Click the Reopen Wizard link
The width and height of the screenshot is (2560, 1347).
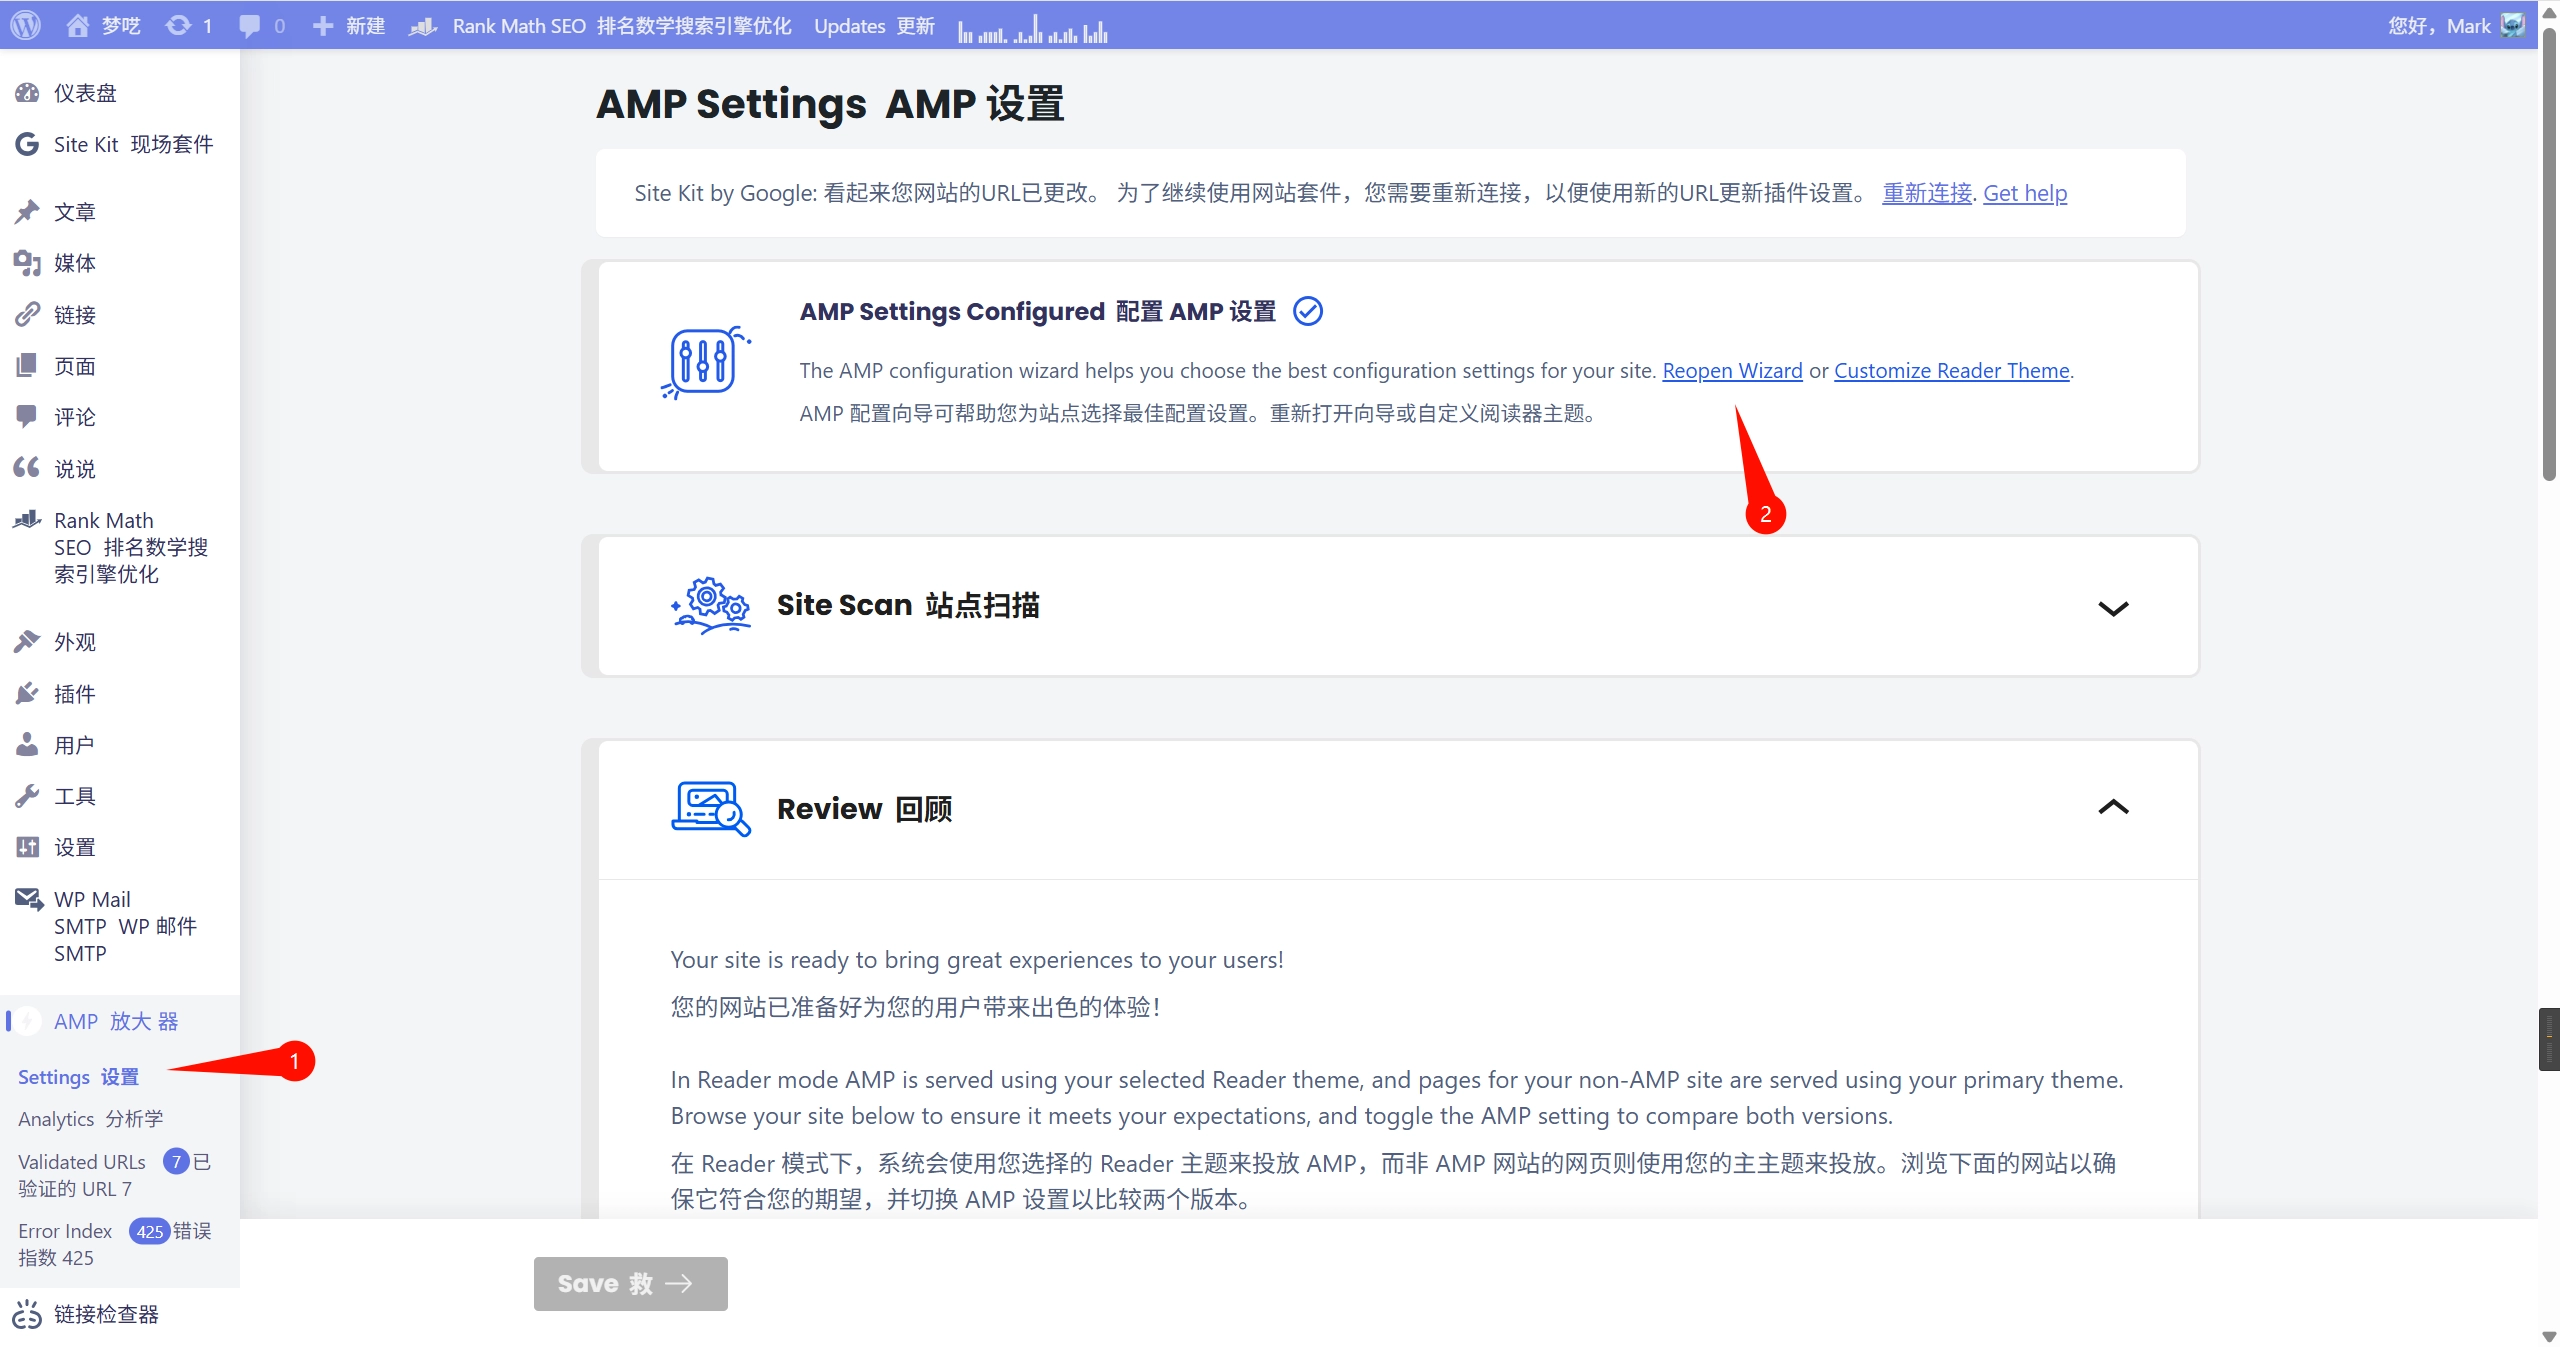tap(1732, 371)
